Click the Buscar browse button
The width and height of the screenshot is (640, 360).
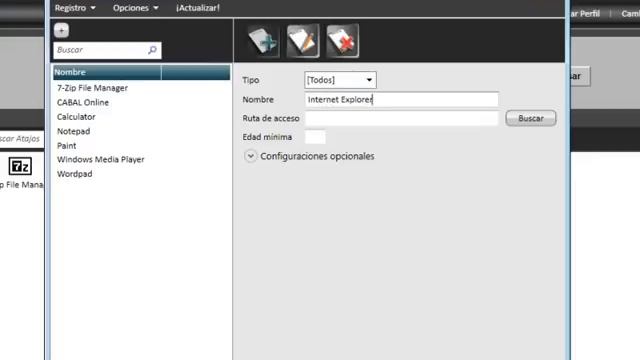click(x=531, y=118)
